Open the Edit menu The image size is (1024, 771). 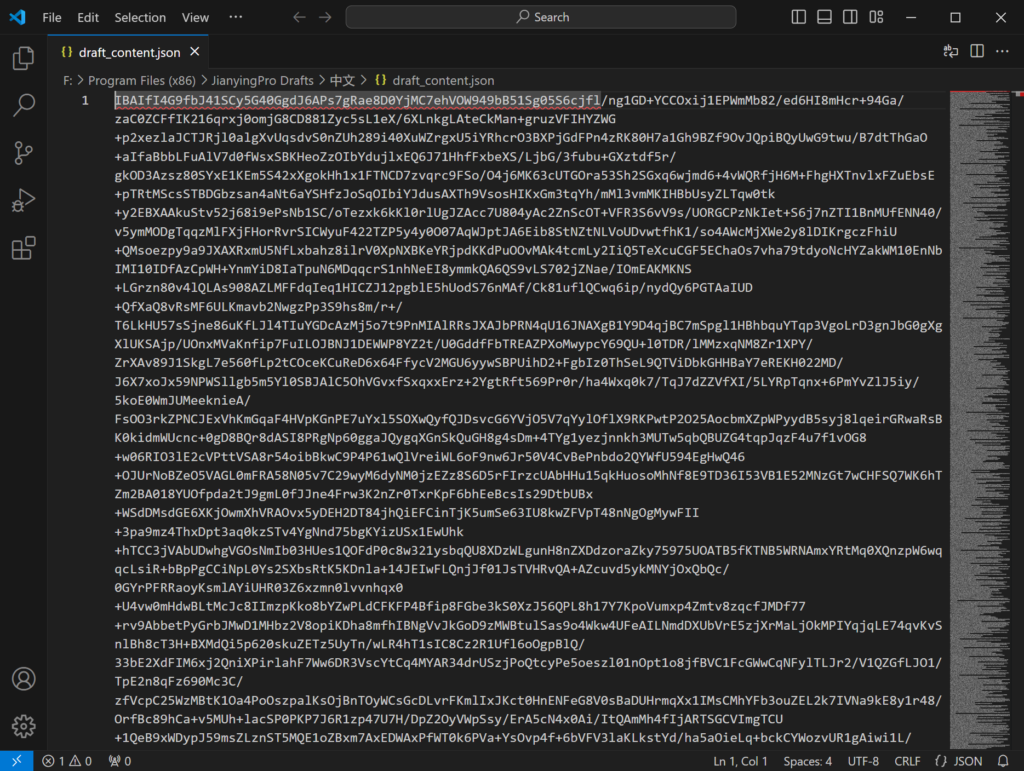point(88,17)
